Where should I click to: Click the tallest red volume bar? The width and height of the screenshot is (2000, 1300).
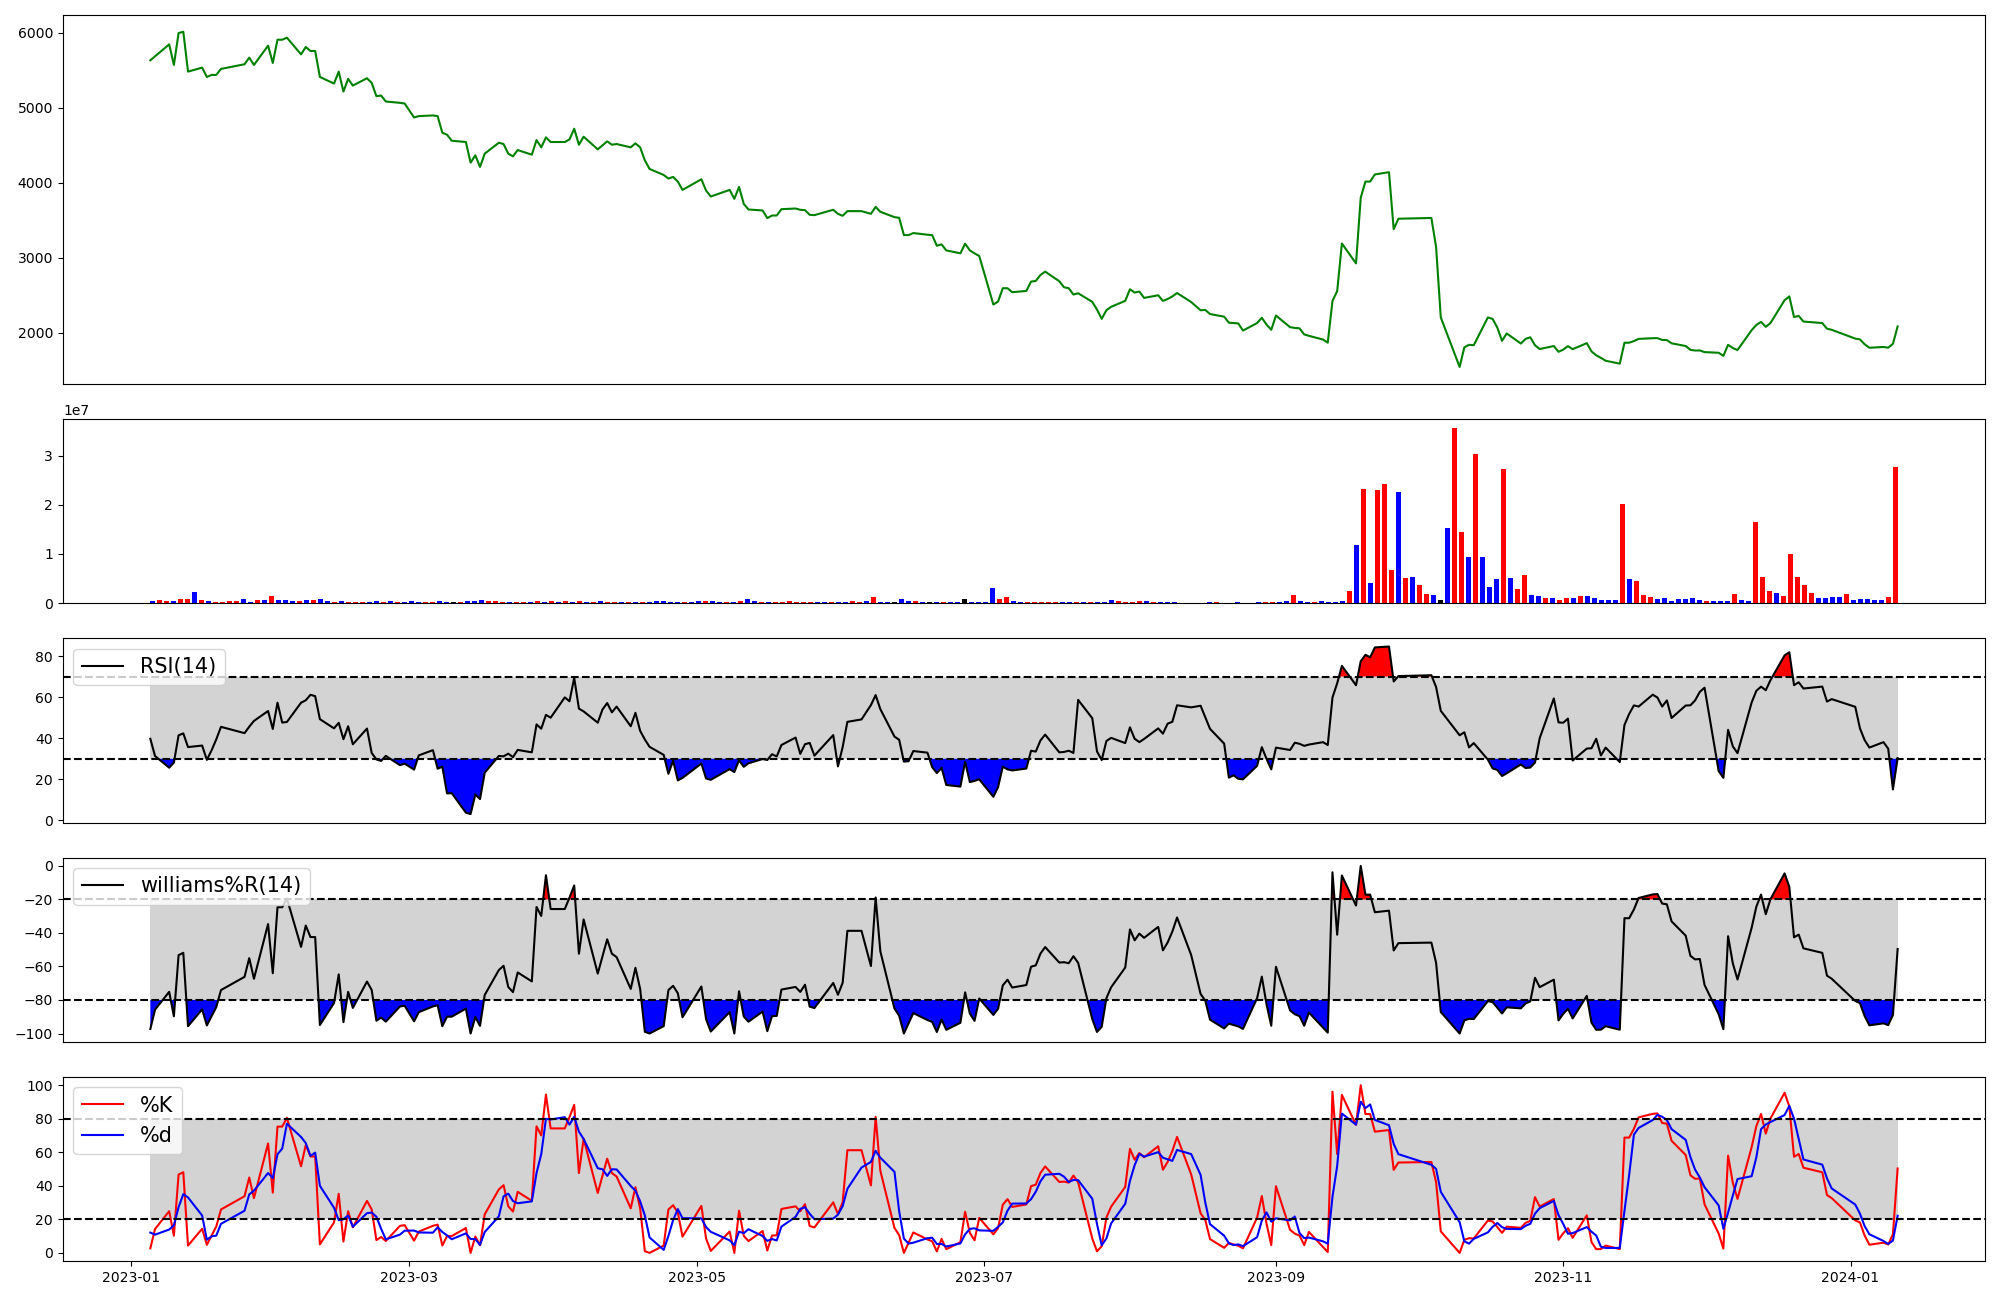(x=1454, y=515)
